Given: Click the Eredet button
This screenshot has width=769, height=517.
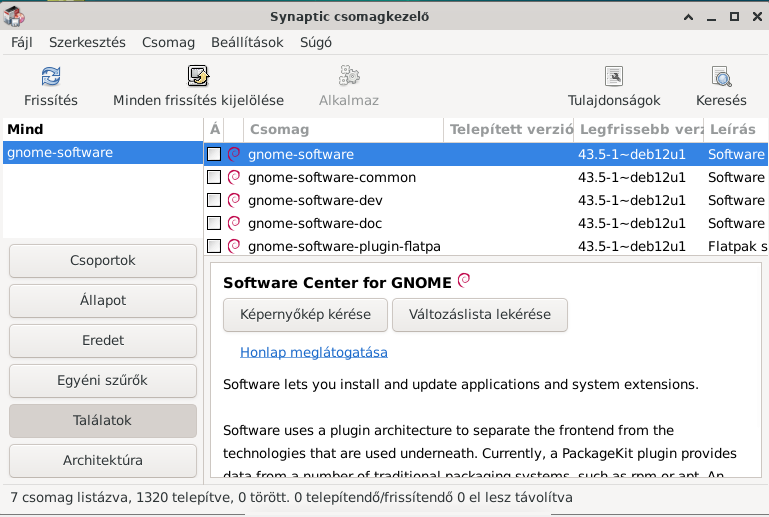Looking at the screenshot, I should pyautogui.click(x=103, y=340).
